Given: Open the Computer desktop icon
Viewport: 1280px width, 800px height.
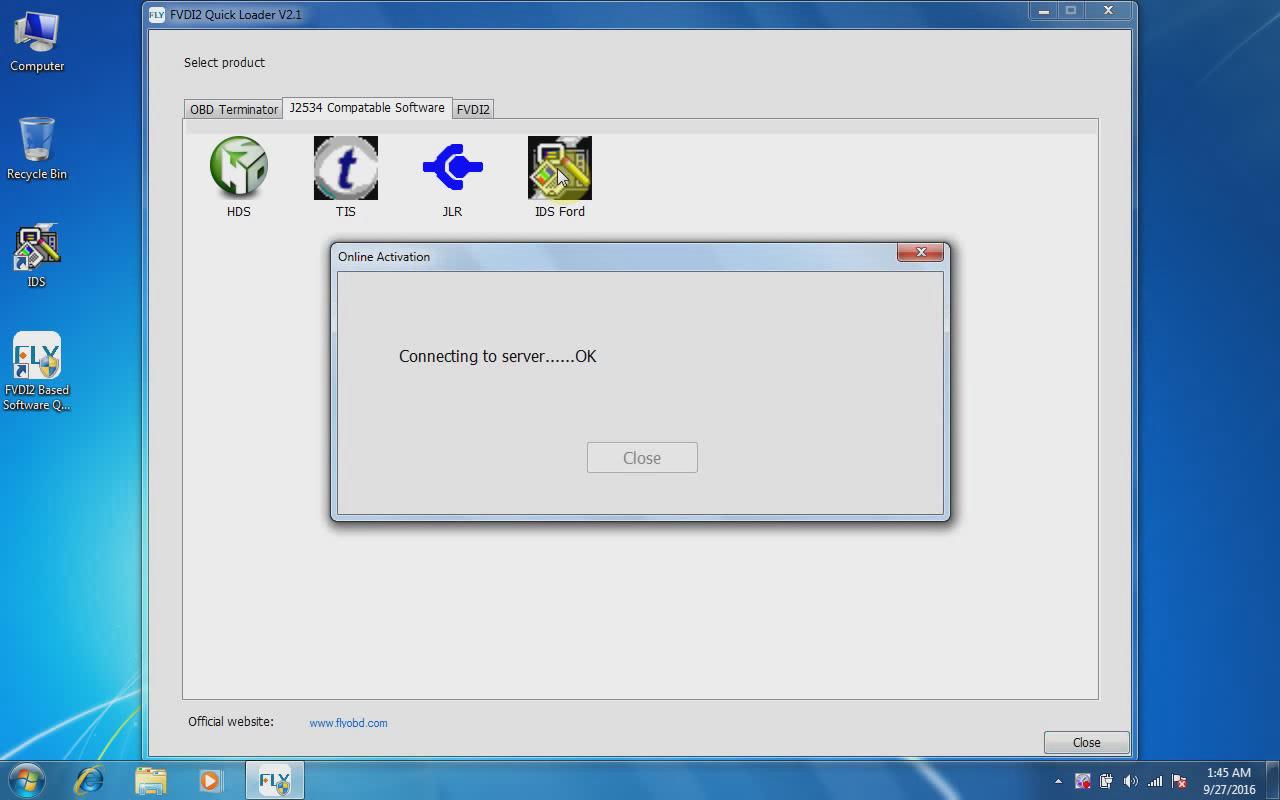Looking at the screenshot, I should pos(37,42).
